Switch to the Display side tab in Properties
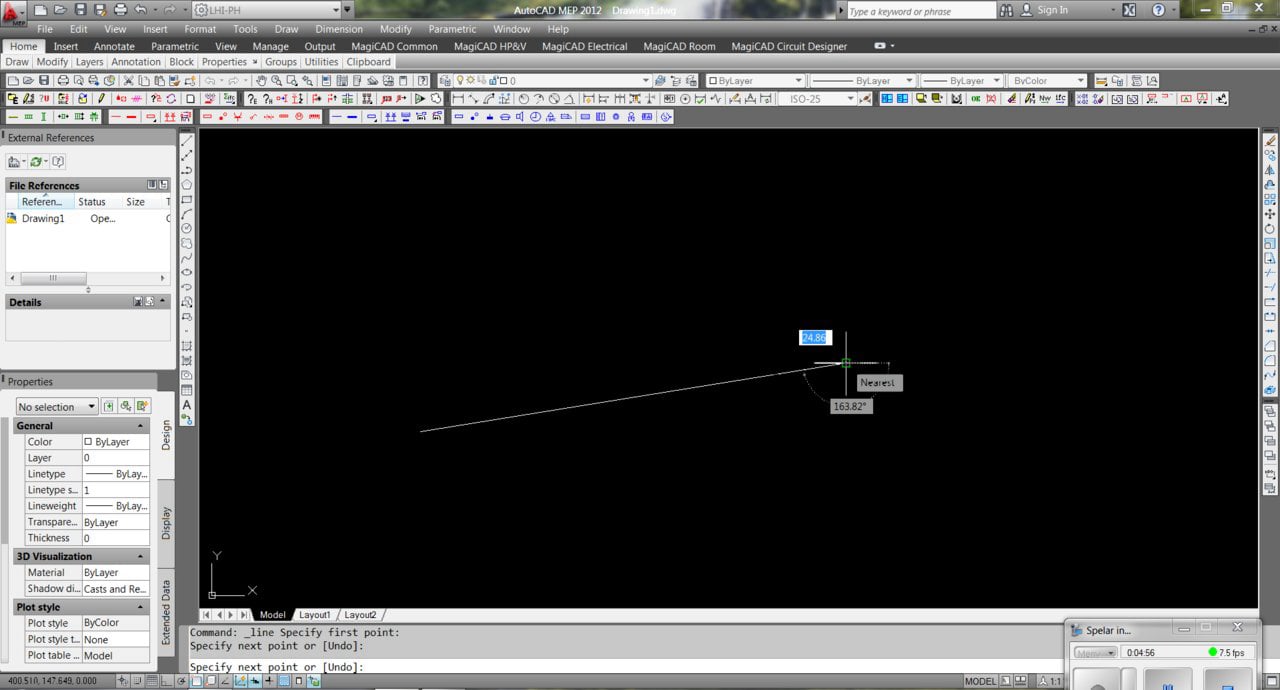The height and width of the screenshot is (690, 1280). point(166,522)
